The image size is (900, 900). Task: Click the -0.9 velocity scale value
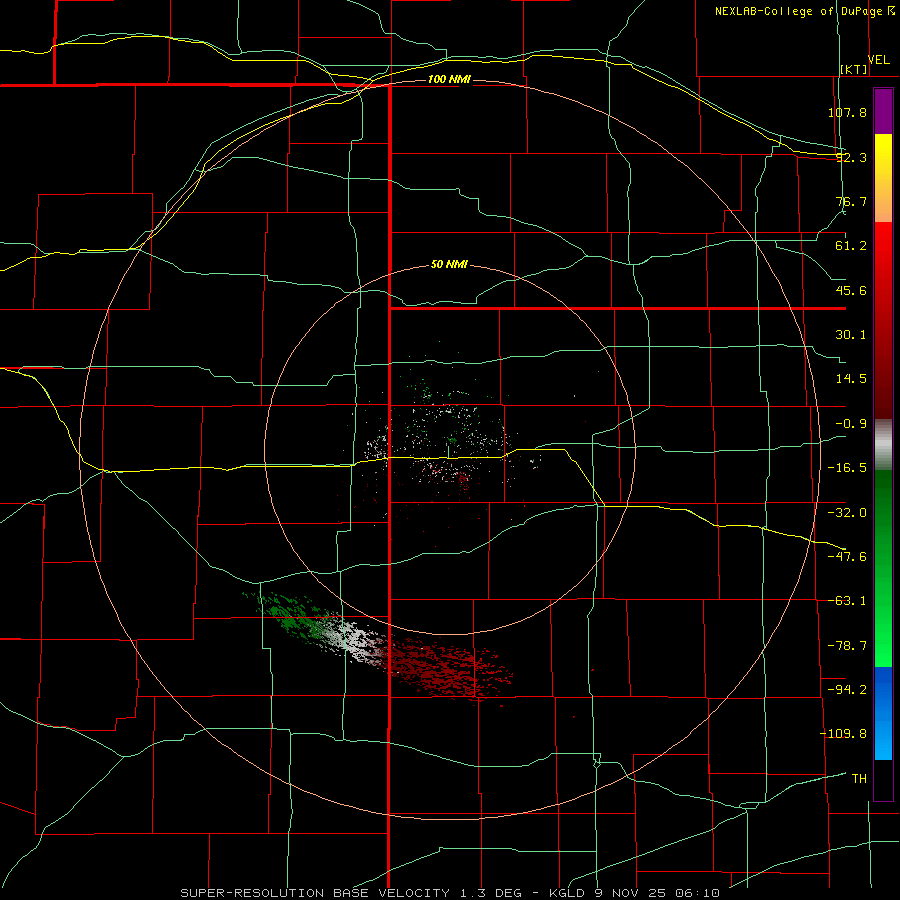pos(851,424)
